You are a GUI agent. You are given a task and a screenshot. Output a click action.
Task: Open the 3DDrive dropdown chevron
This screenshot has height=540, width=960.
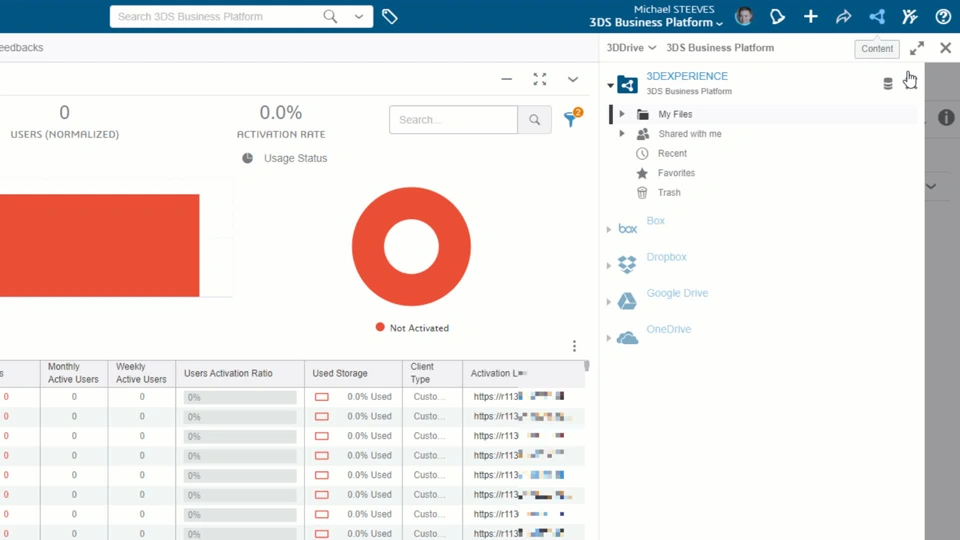(x=652, y=48)
